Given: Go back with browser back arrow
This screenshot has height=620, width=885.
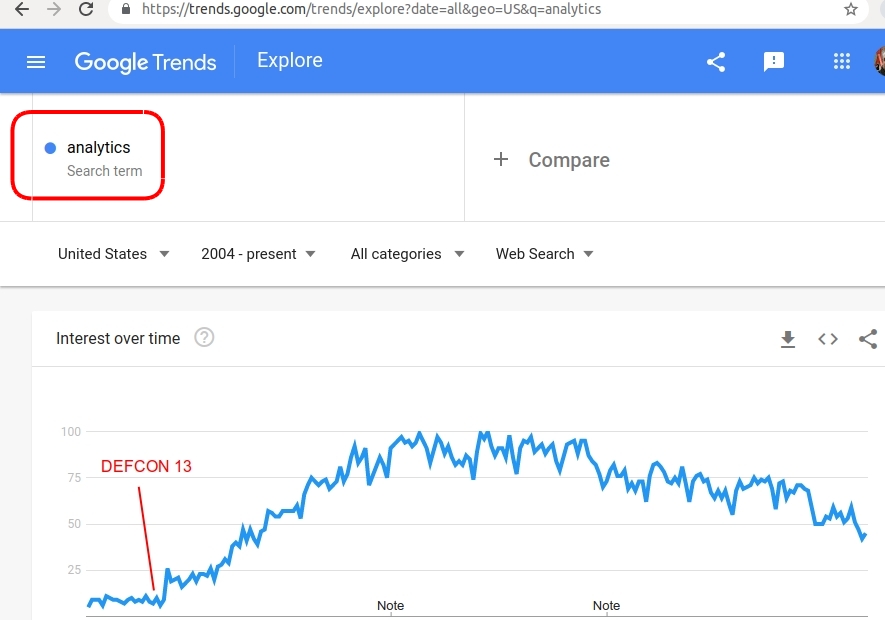Looking at the screenshot, I should click(21, 9).
